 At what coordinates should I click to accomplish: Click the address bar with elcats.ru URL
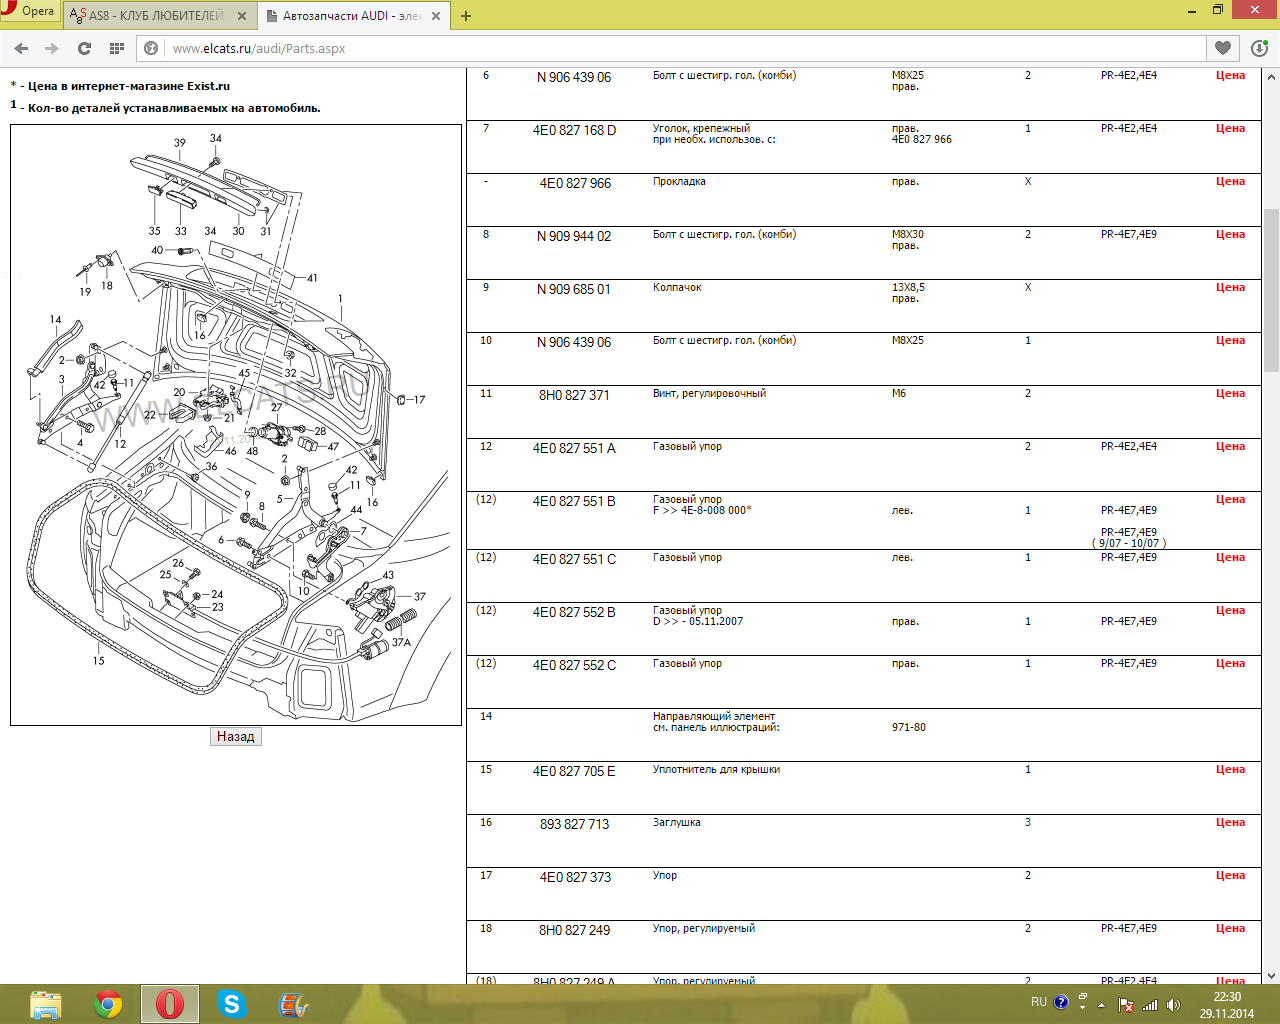click(680, 48)
